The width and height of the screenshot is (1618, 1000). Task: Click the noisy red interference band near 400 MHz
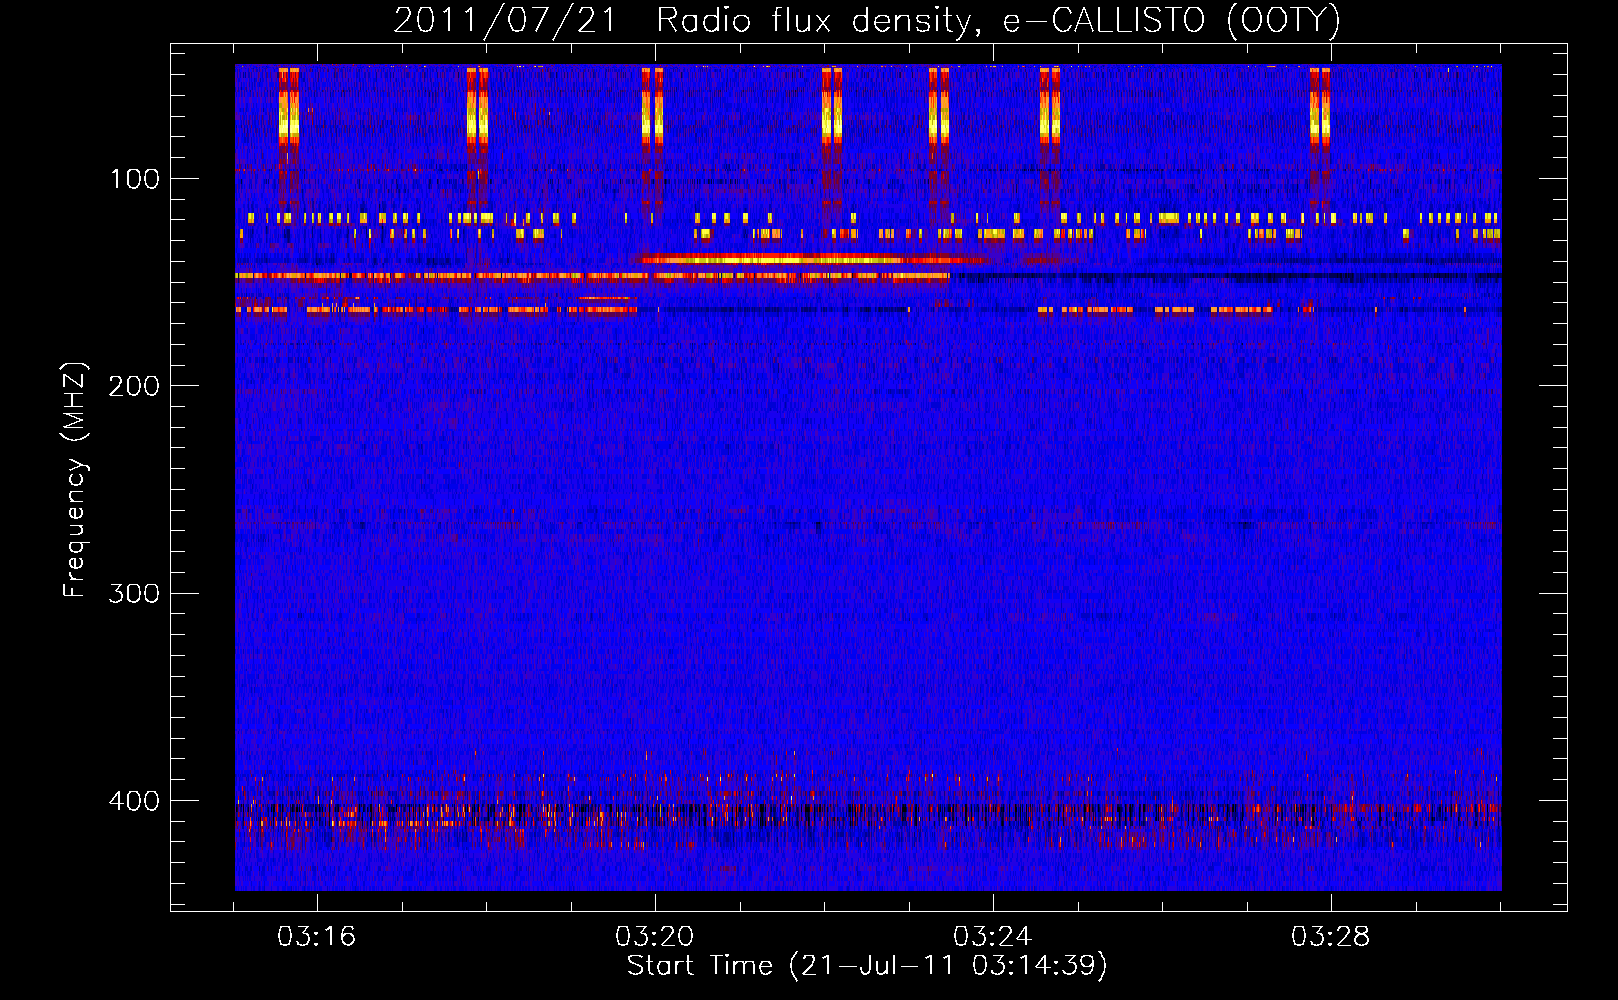tap(868, 810)
